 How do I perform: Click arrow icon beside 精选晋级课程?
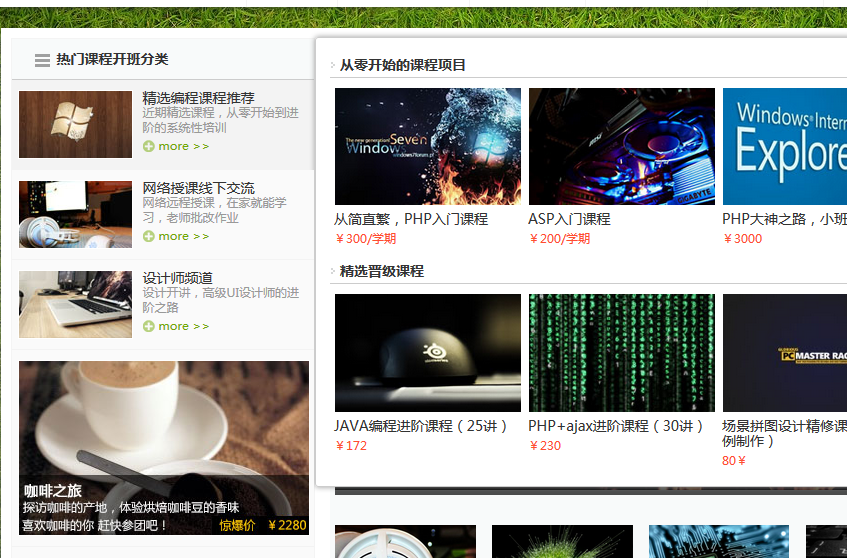(333, 271)
